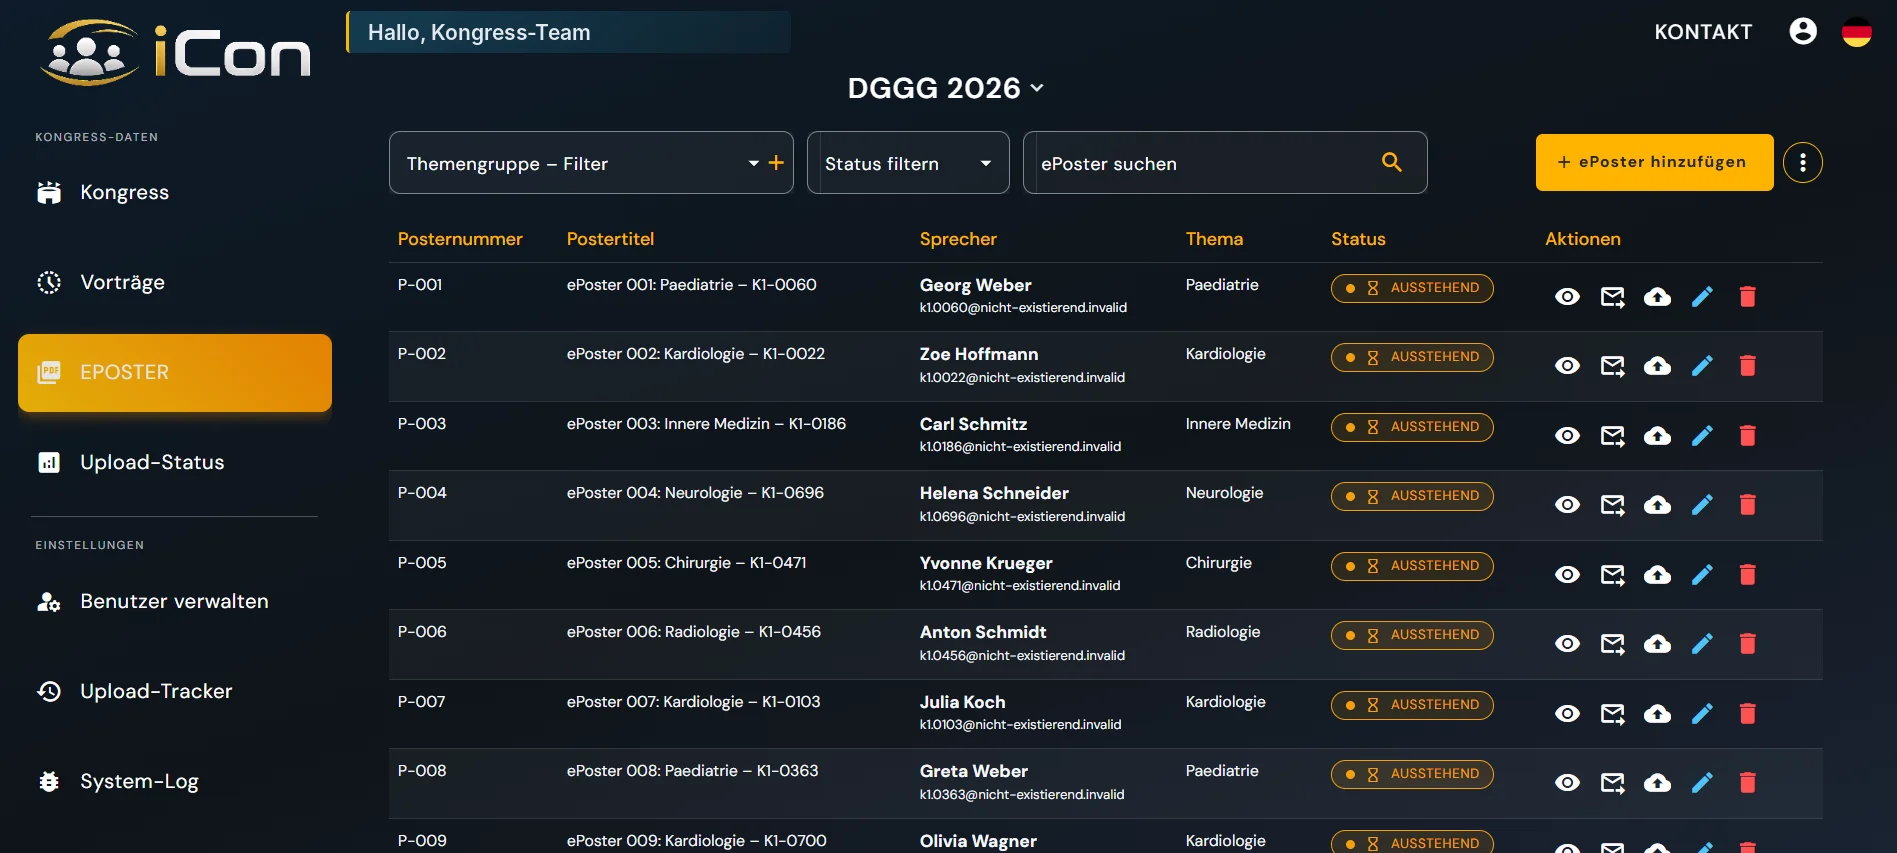Open Upload-Status page
Image resolution: width=1897 pixels, height=853 pixels.
point(175,463)
